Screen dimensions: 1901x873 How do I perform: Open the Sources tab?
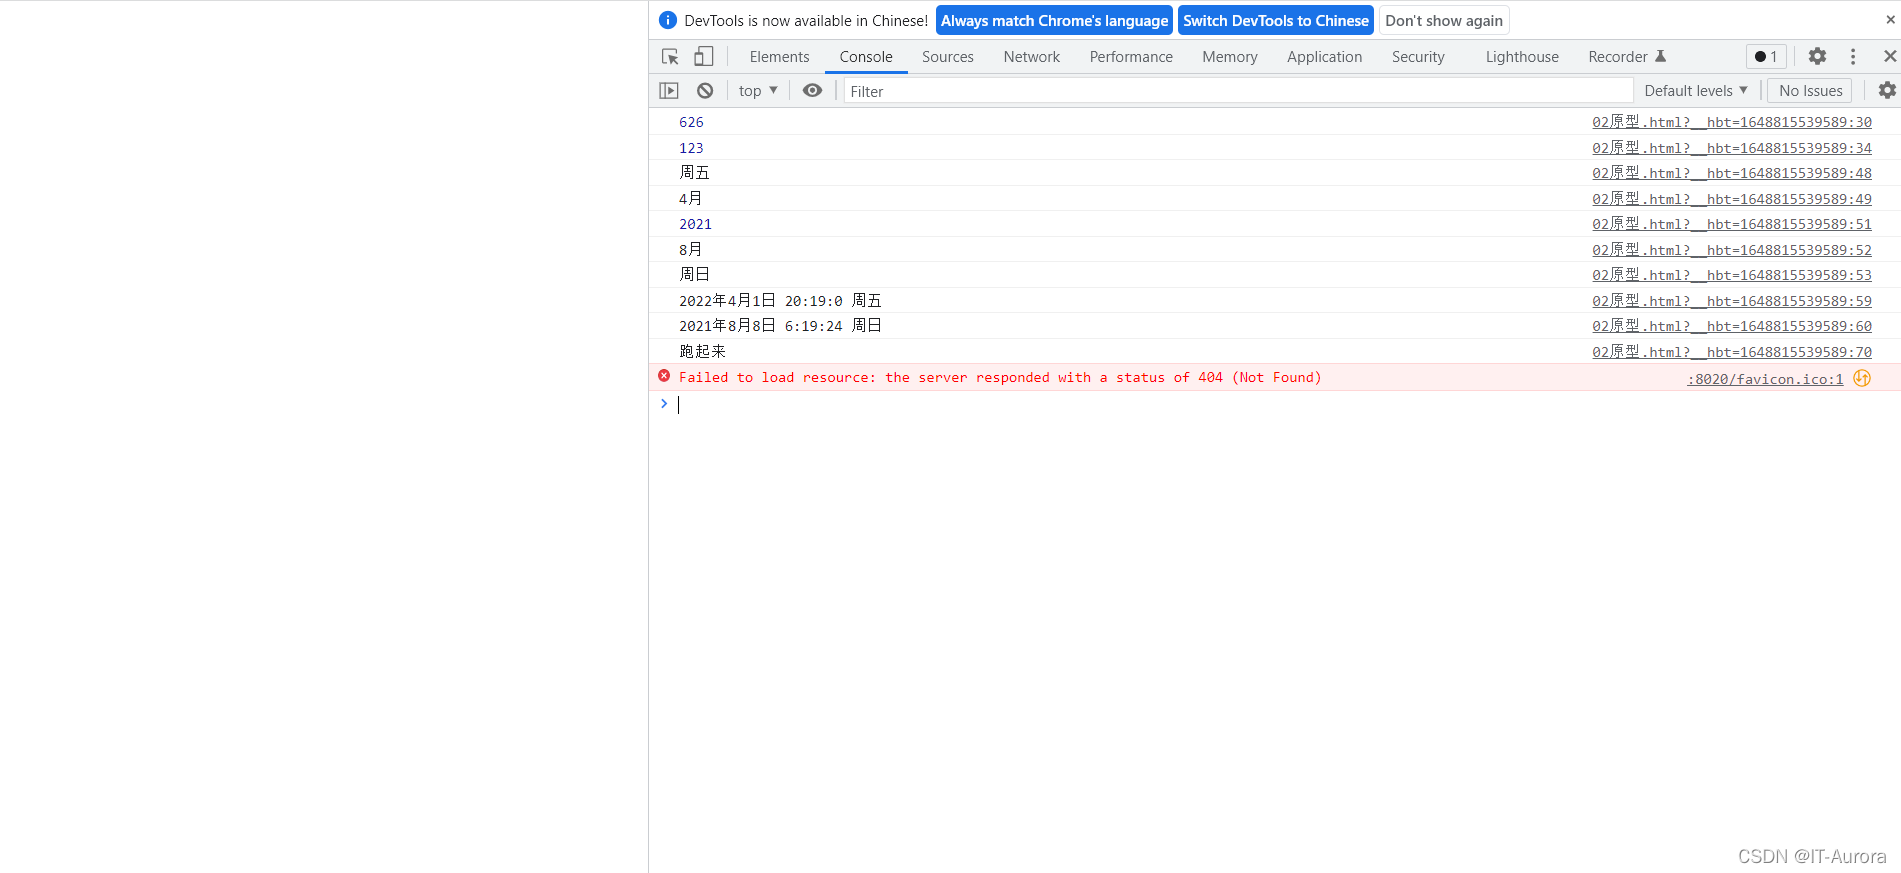pyautogui.click(x=948, y=57)
